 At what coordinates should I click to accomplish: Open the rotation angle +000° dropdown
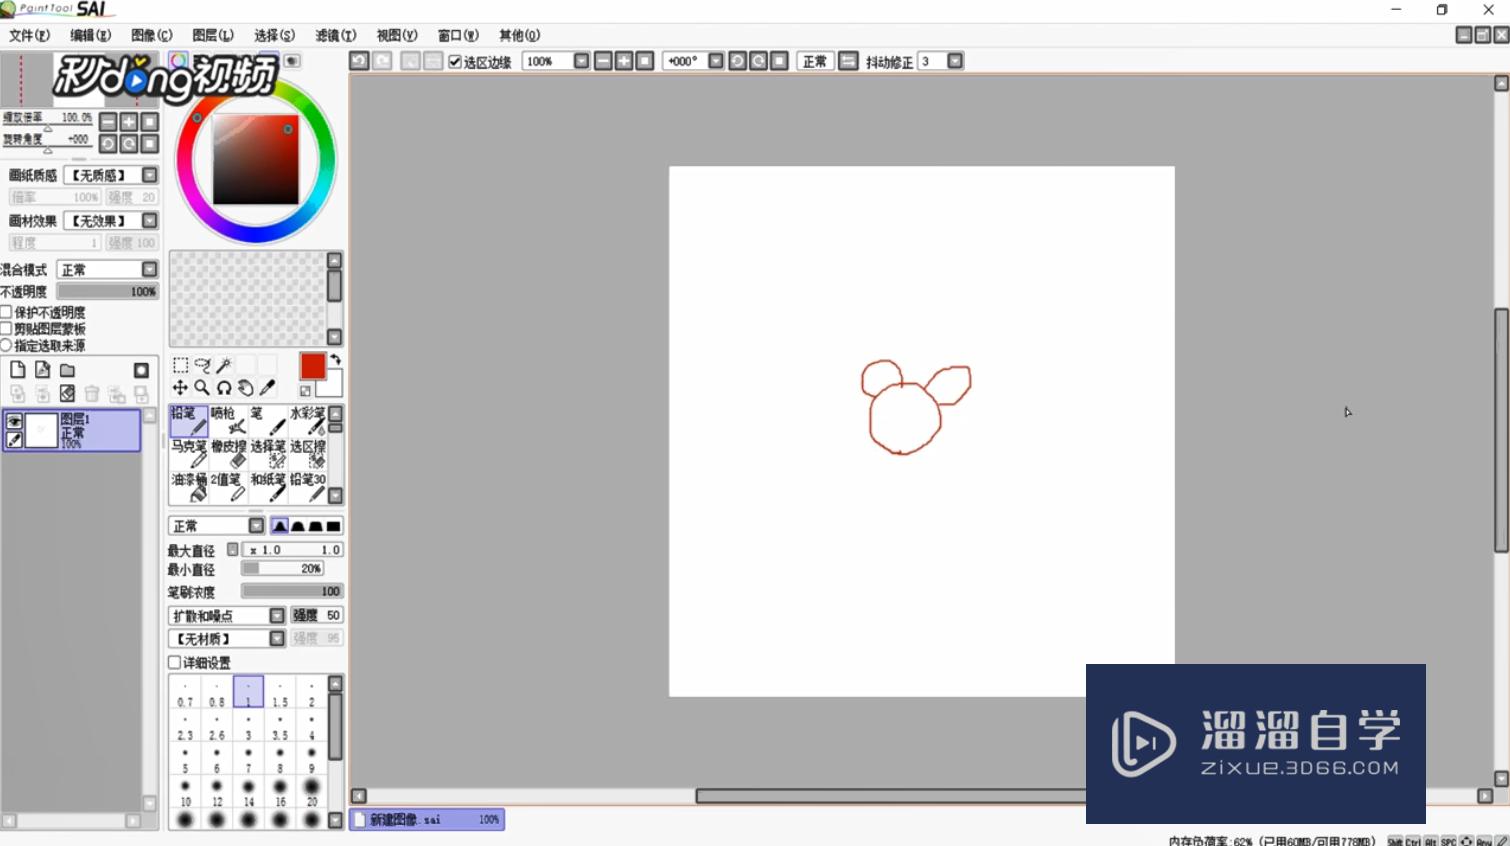coord(716,61)
